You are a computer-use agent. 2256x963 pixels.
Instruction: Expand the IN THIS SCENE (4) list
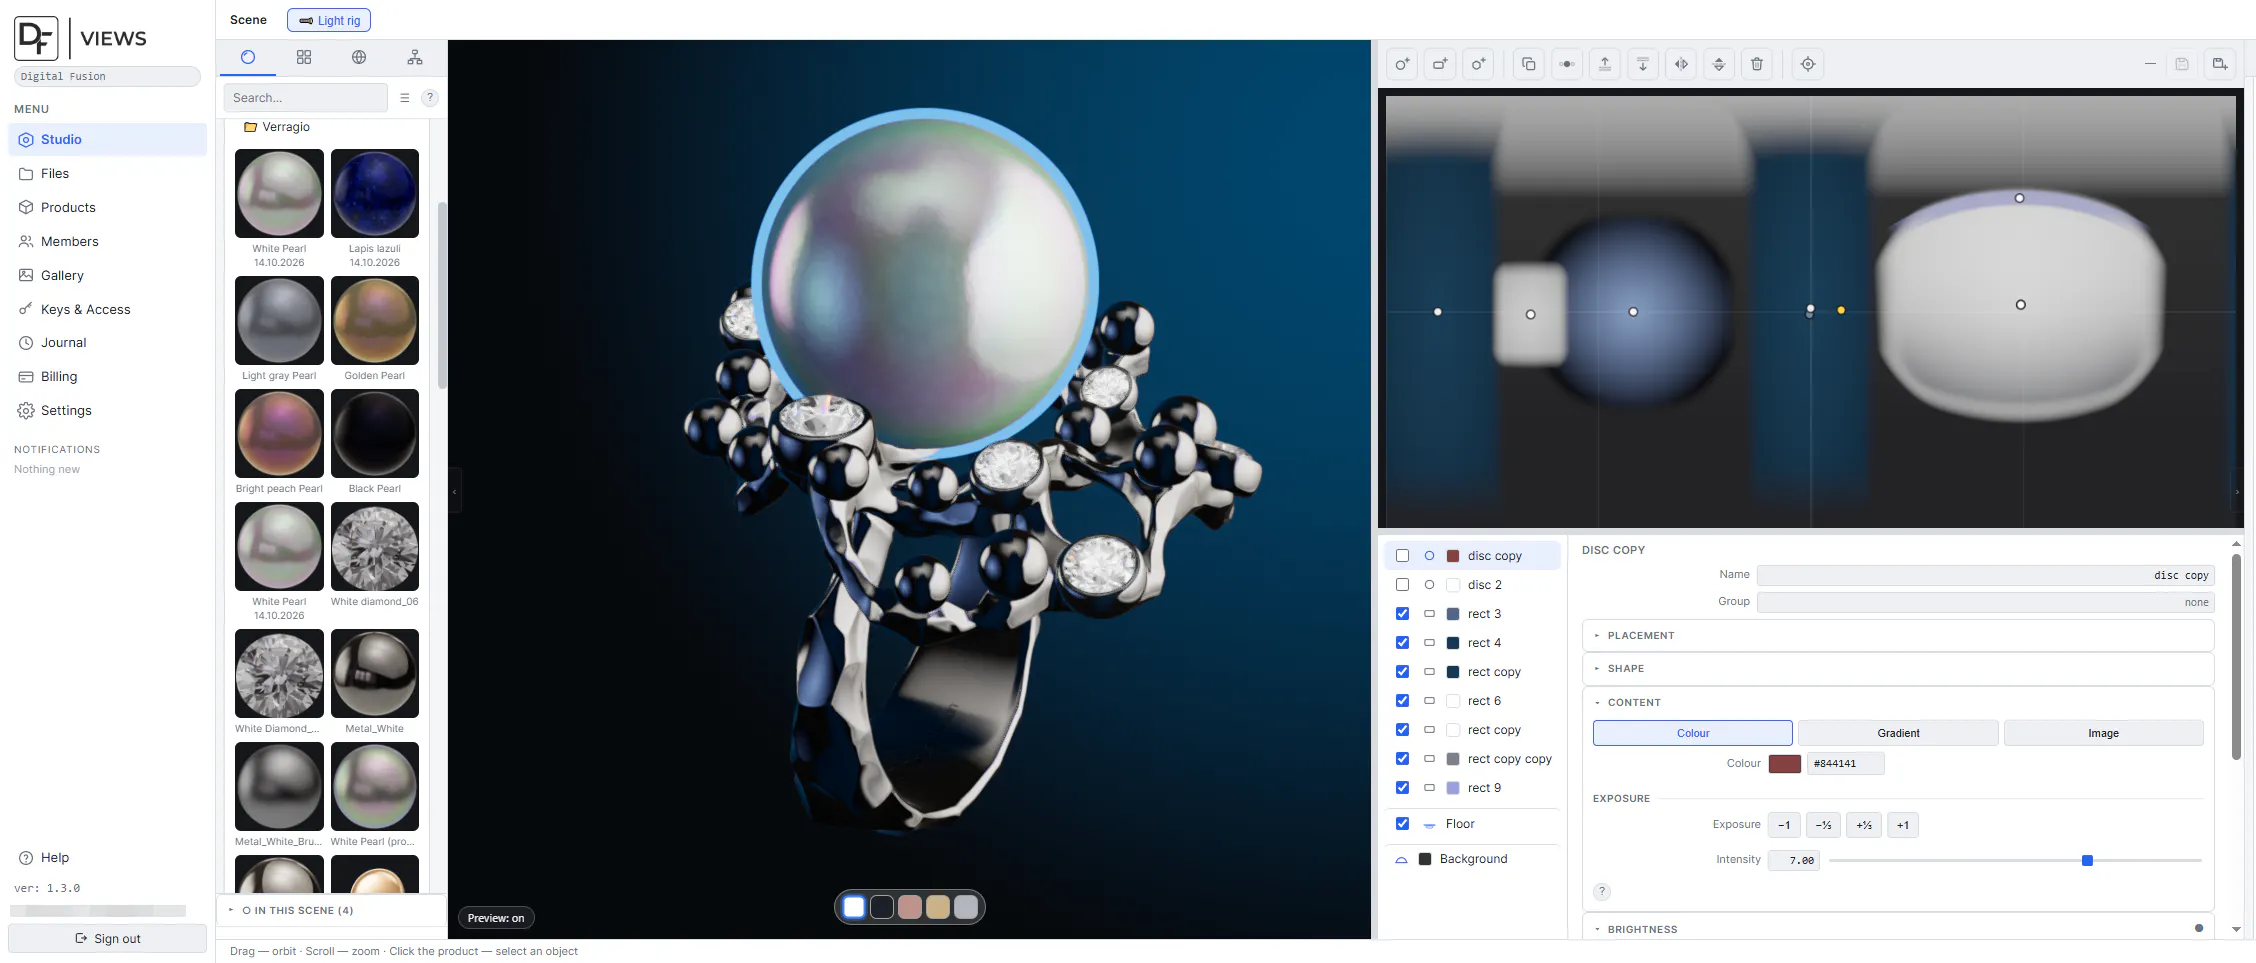(331, 911)
